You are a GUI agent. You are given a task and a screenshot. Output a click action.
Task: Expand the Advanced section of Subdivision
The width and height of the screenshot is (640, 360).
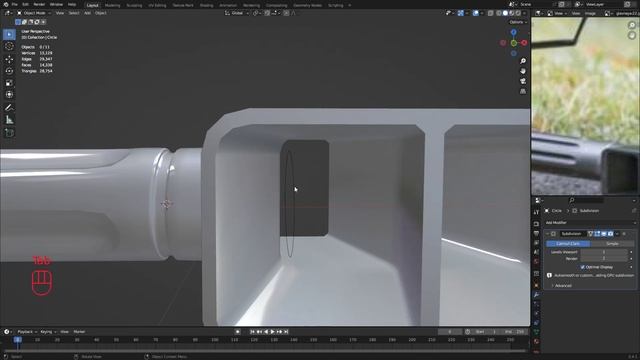point(563,286)
